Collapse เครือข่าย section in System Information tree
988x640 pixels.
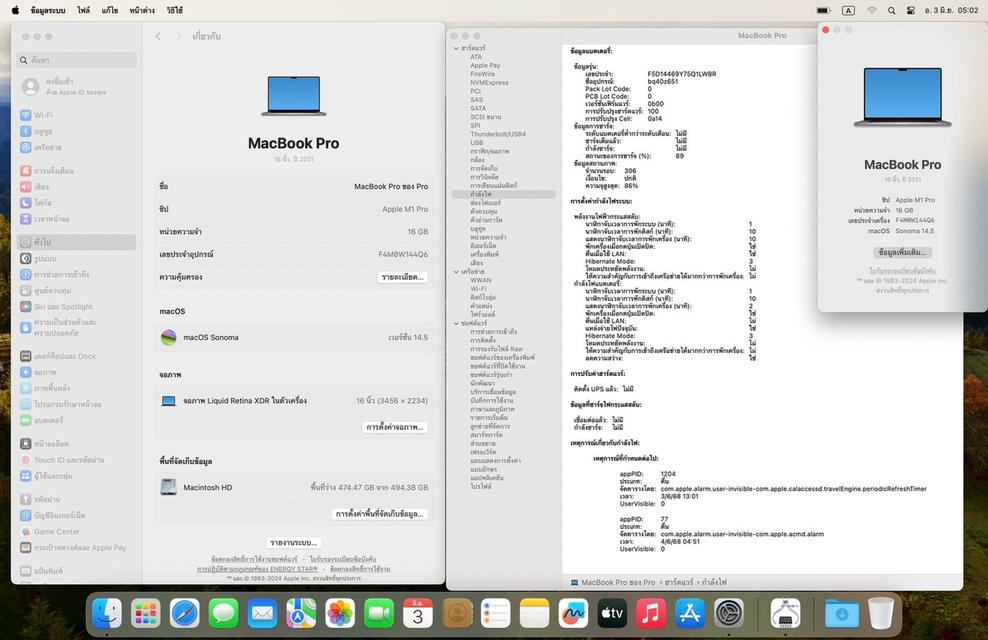tap(456, 271)
